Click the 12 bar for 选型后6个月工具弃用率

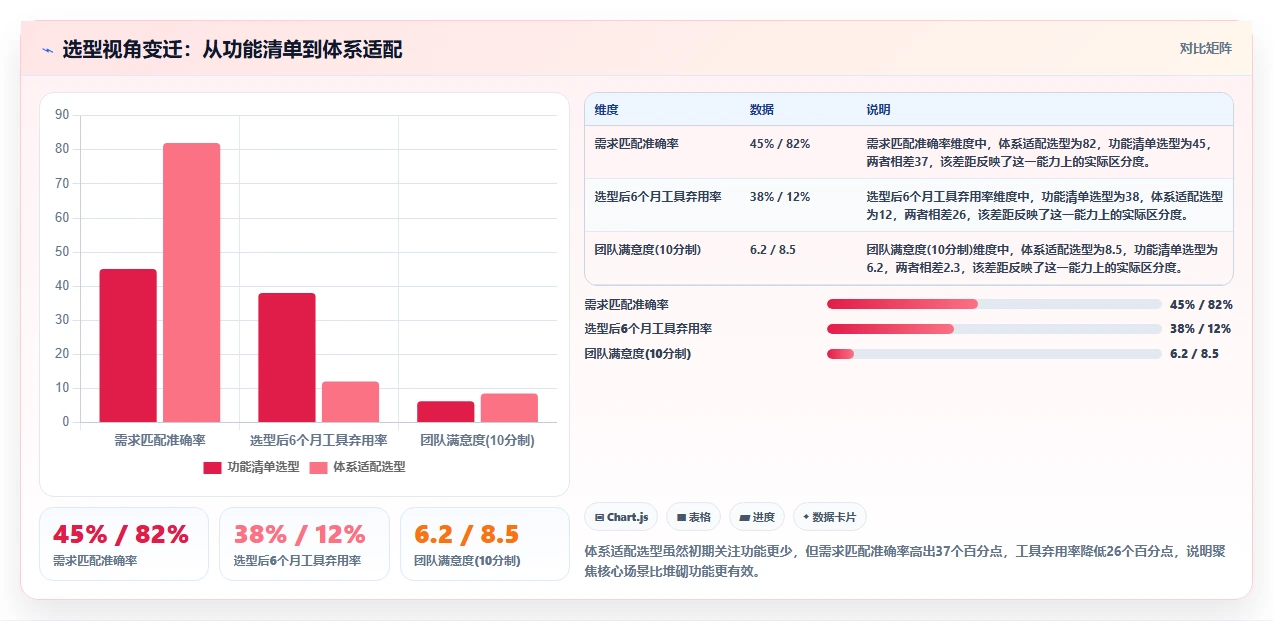[x=351, y=402]
